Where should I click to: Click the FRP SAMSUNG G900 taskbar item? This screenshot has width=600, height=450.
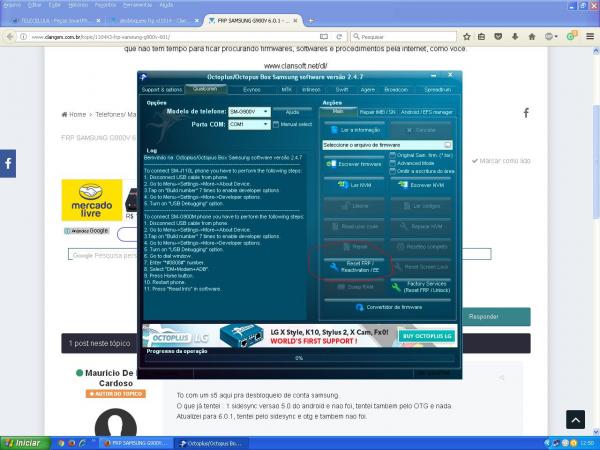pos(136,443)
